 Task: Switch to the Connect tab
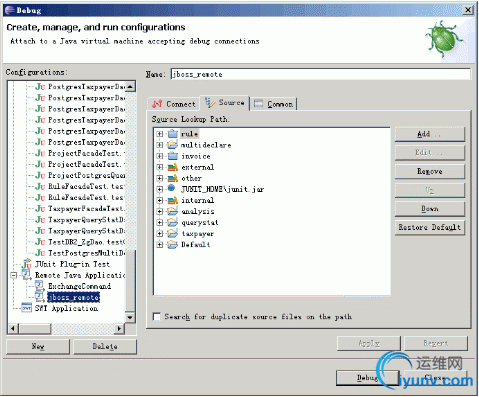pos(174,104)
